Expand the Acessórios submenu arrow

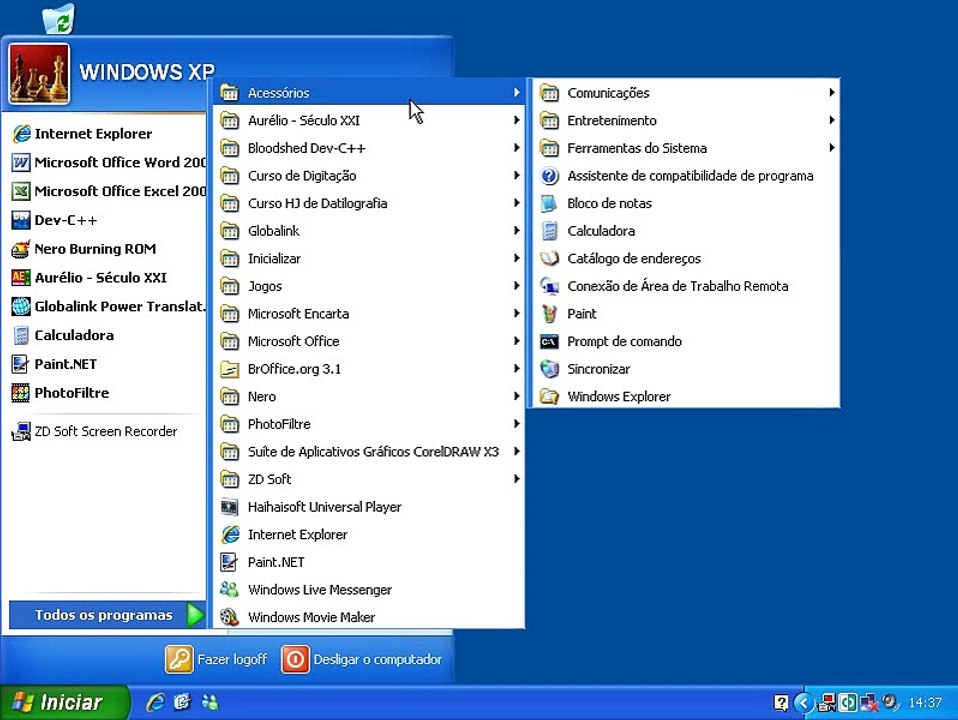pos(517,93)
